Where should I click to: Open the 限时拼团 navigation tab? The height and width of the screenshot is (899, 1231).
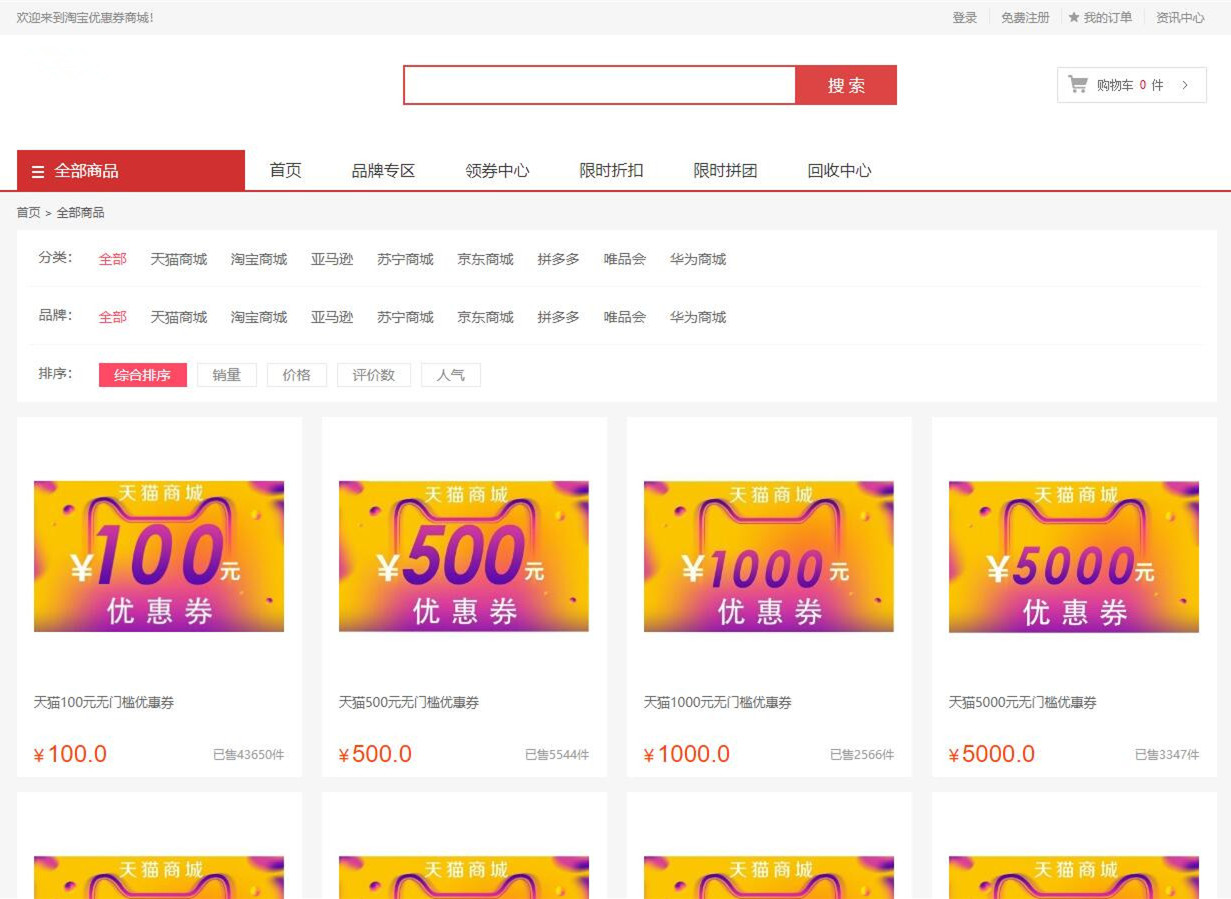[725, 171]
